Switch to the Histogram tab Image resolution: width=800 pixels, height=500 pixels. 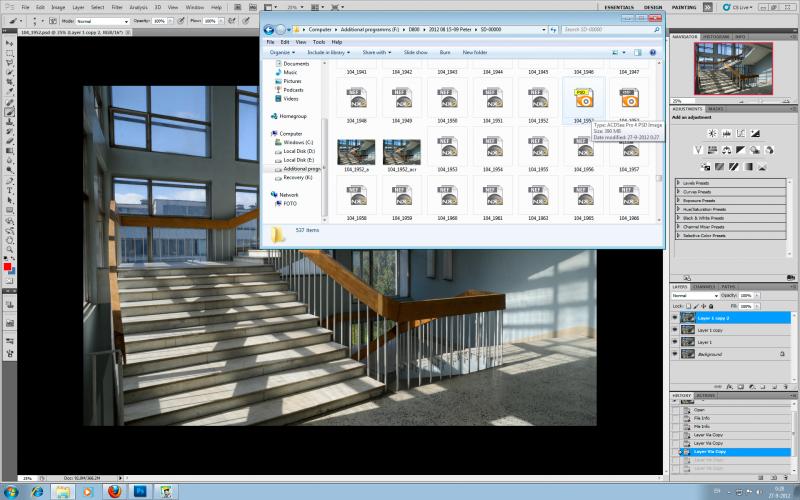tap(716, 37)
